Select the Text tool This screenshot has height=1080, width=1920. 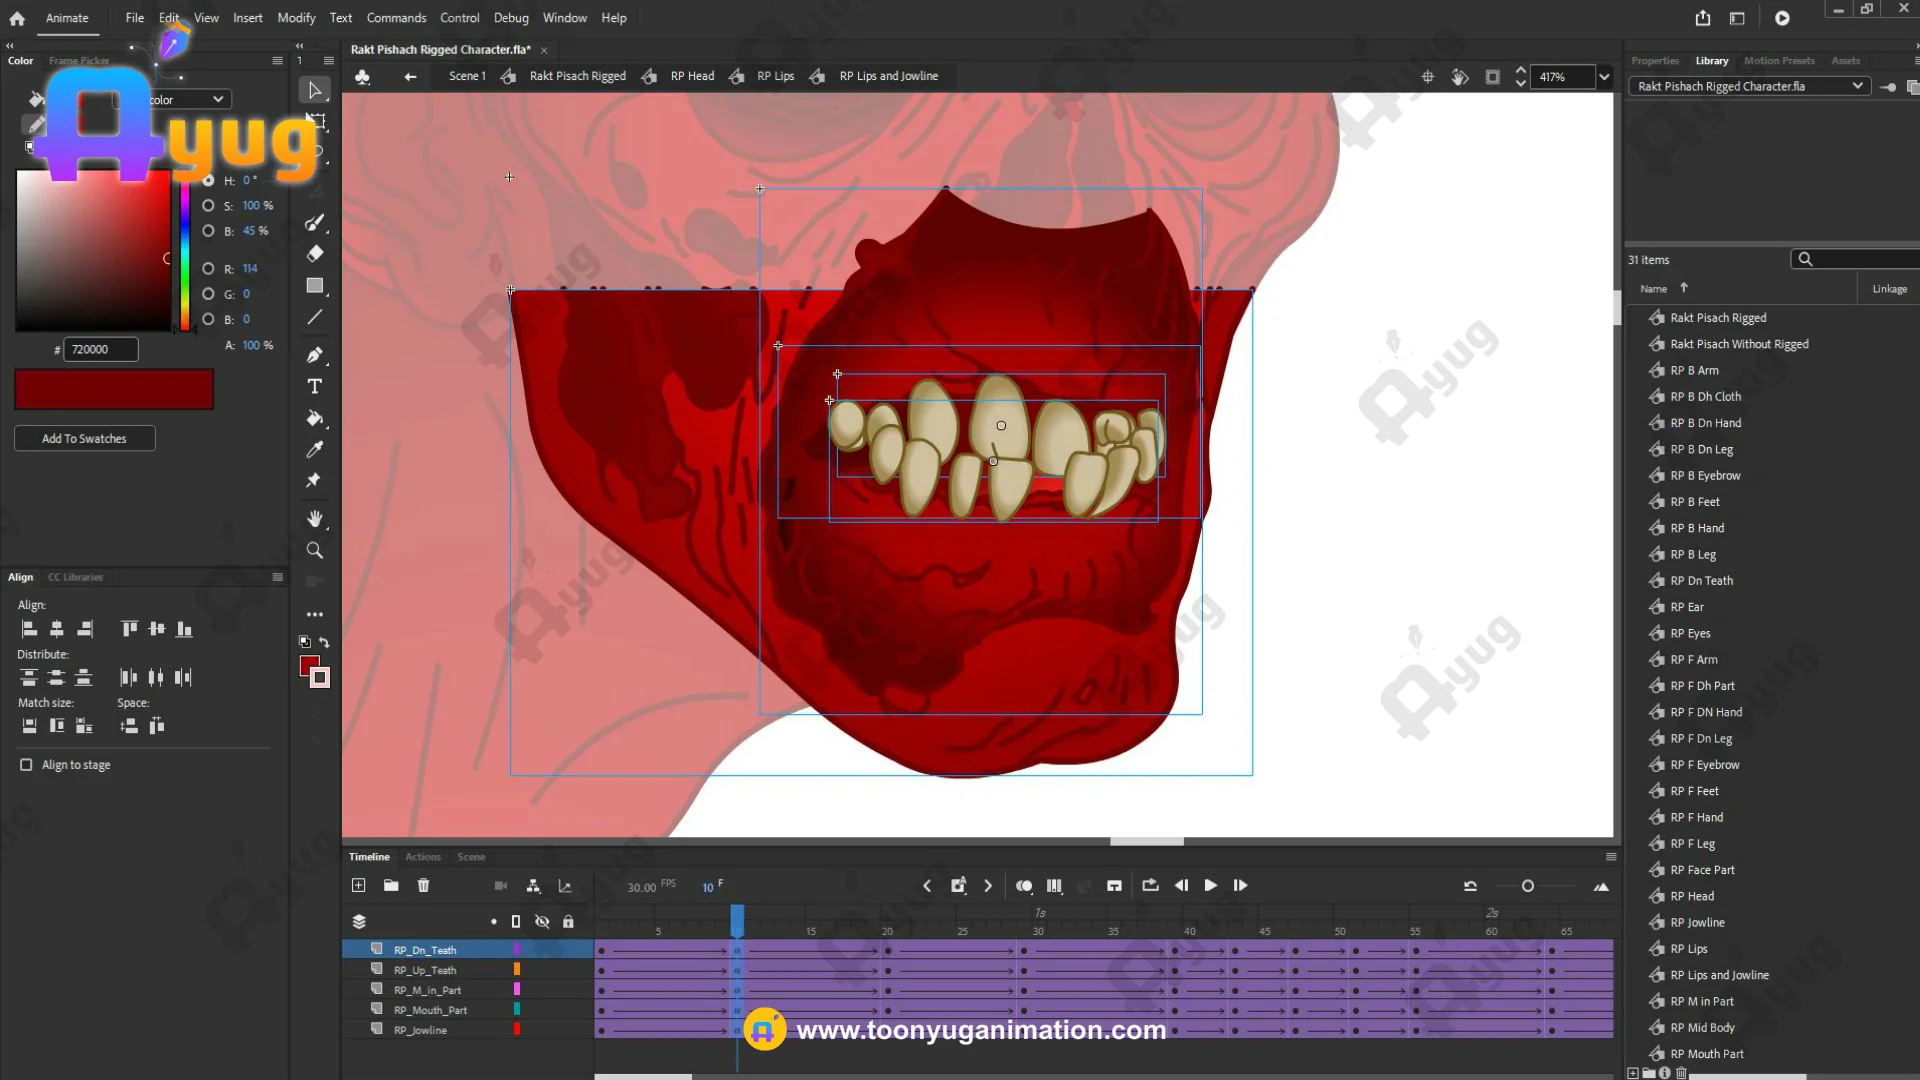point(314,387)
